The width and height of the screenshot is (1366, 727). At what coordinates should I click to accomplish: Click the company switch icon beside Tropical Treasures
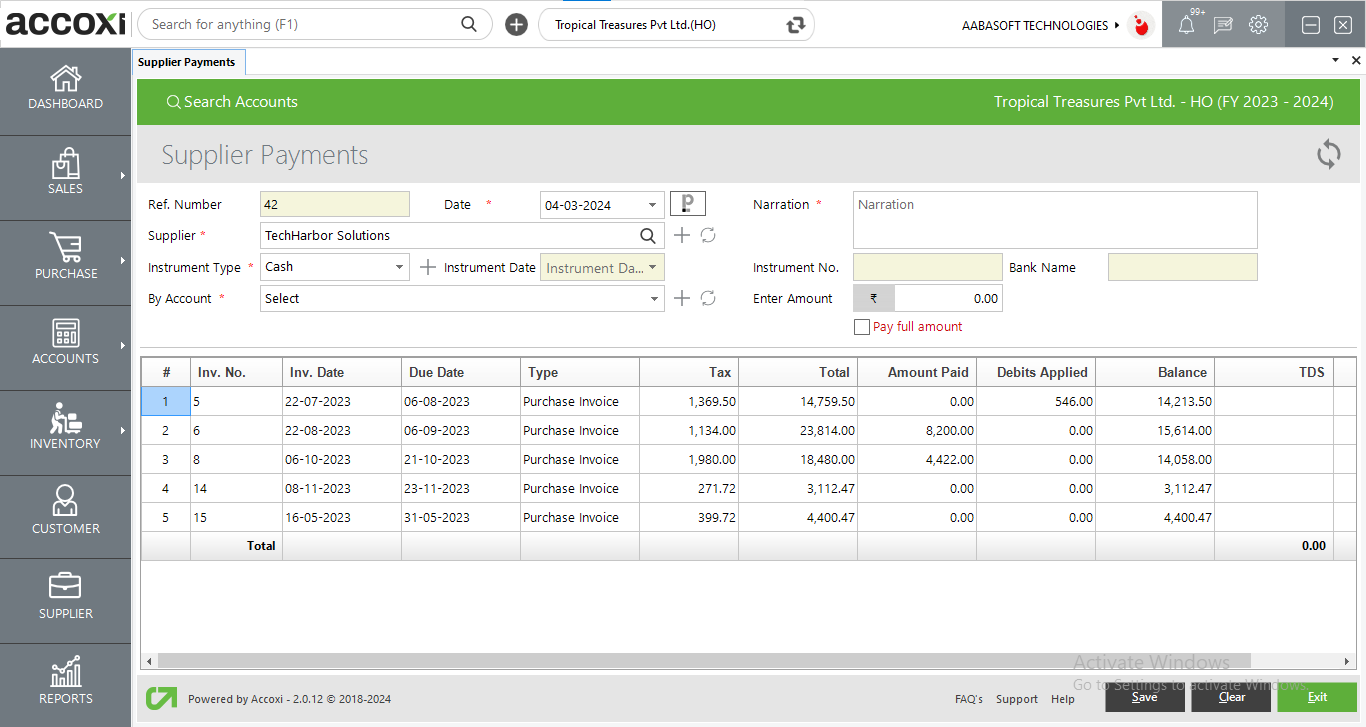793,24
